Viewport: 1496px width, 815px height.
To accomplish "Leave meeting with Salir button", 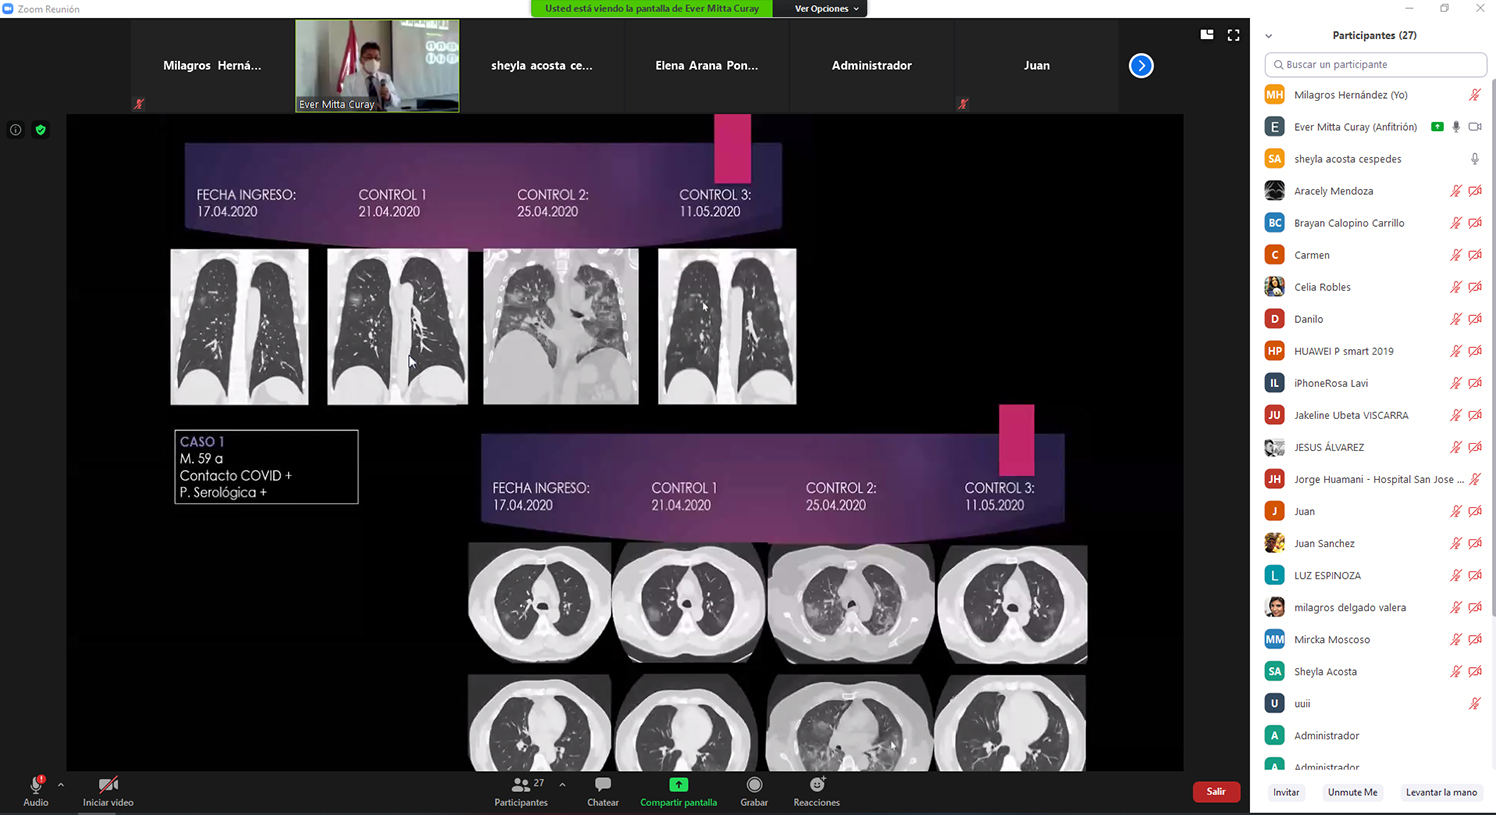I will tap(1216, 792).
